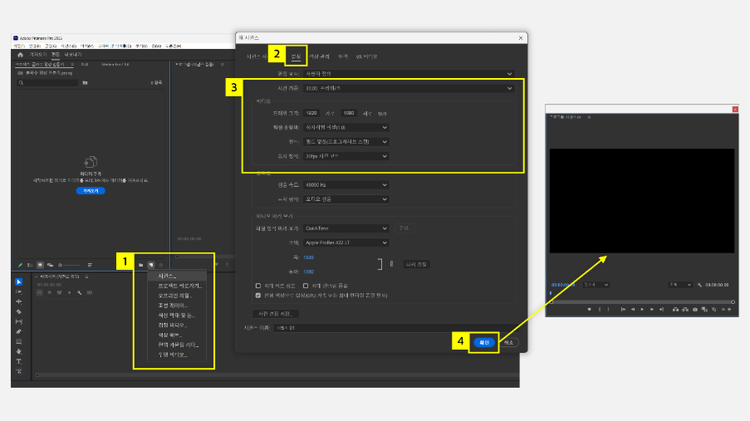Open the QuickTime preview file format dropdown
This screenshot has height=421, width=750.
click(345, 228)
